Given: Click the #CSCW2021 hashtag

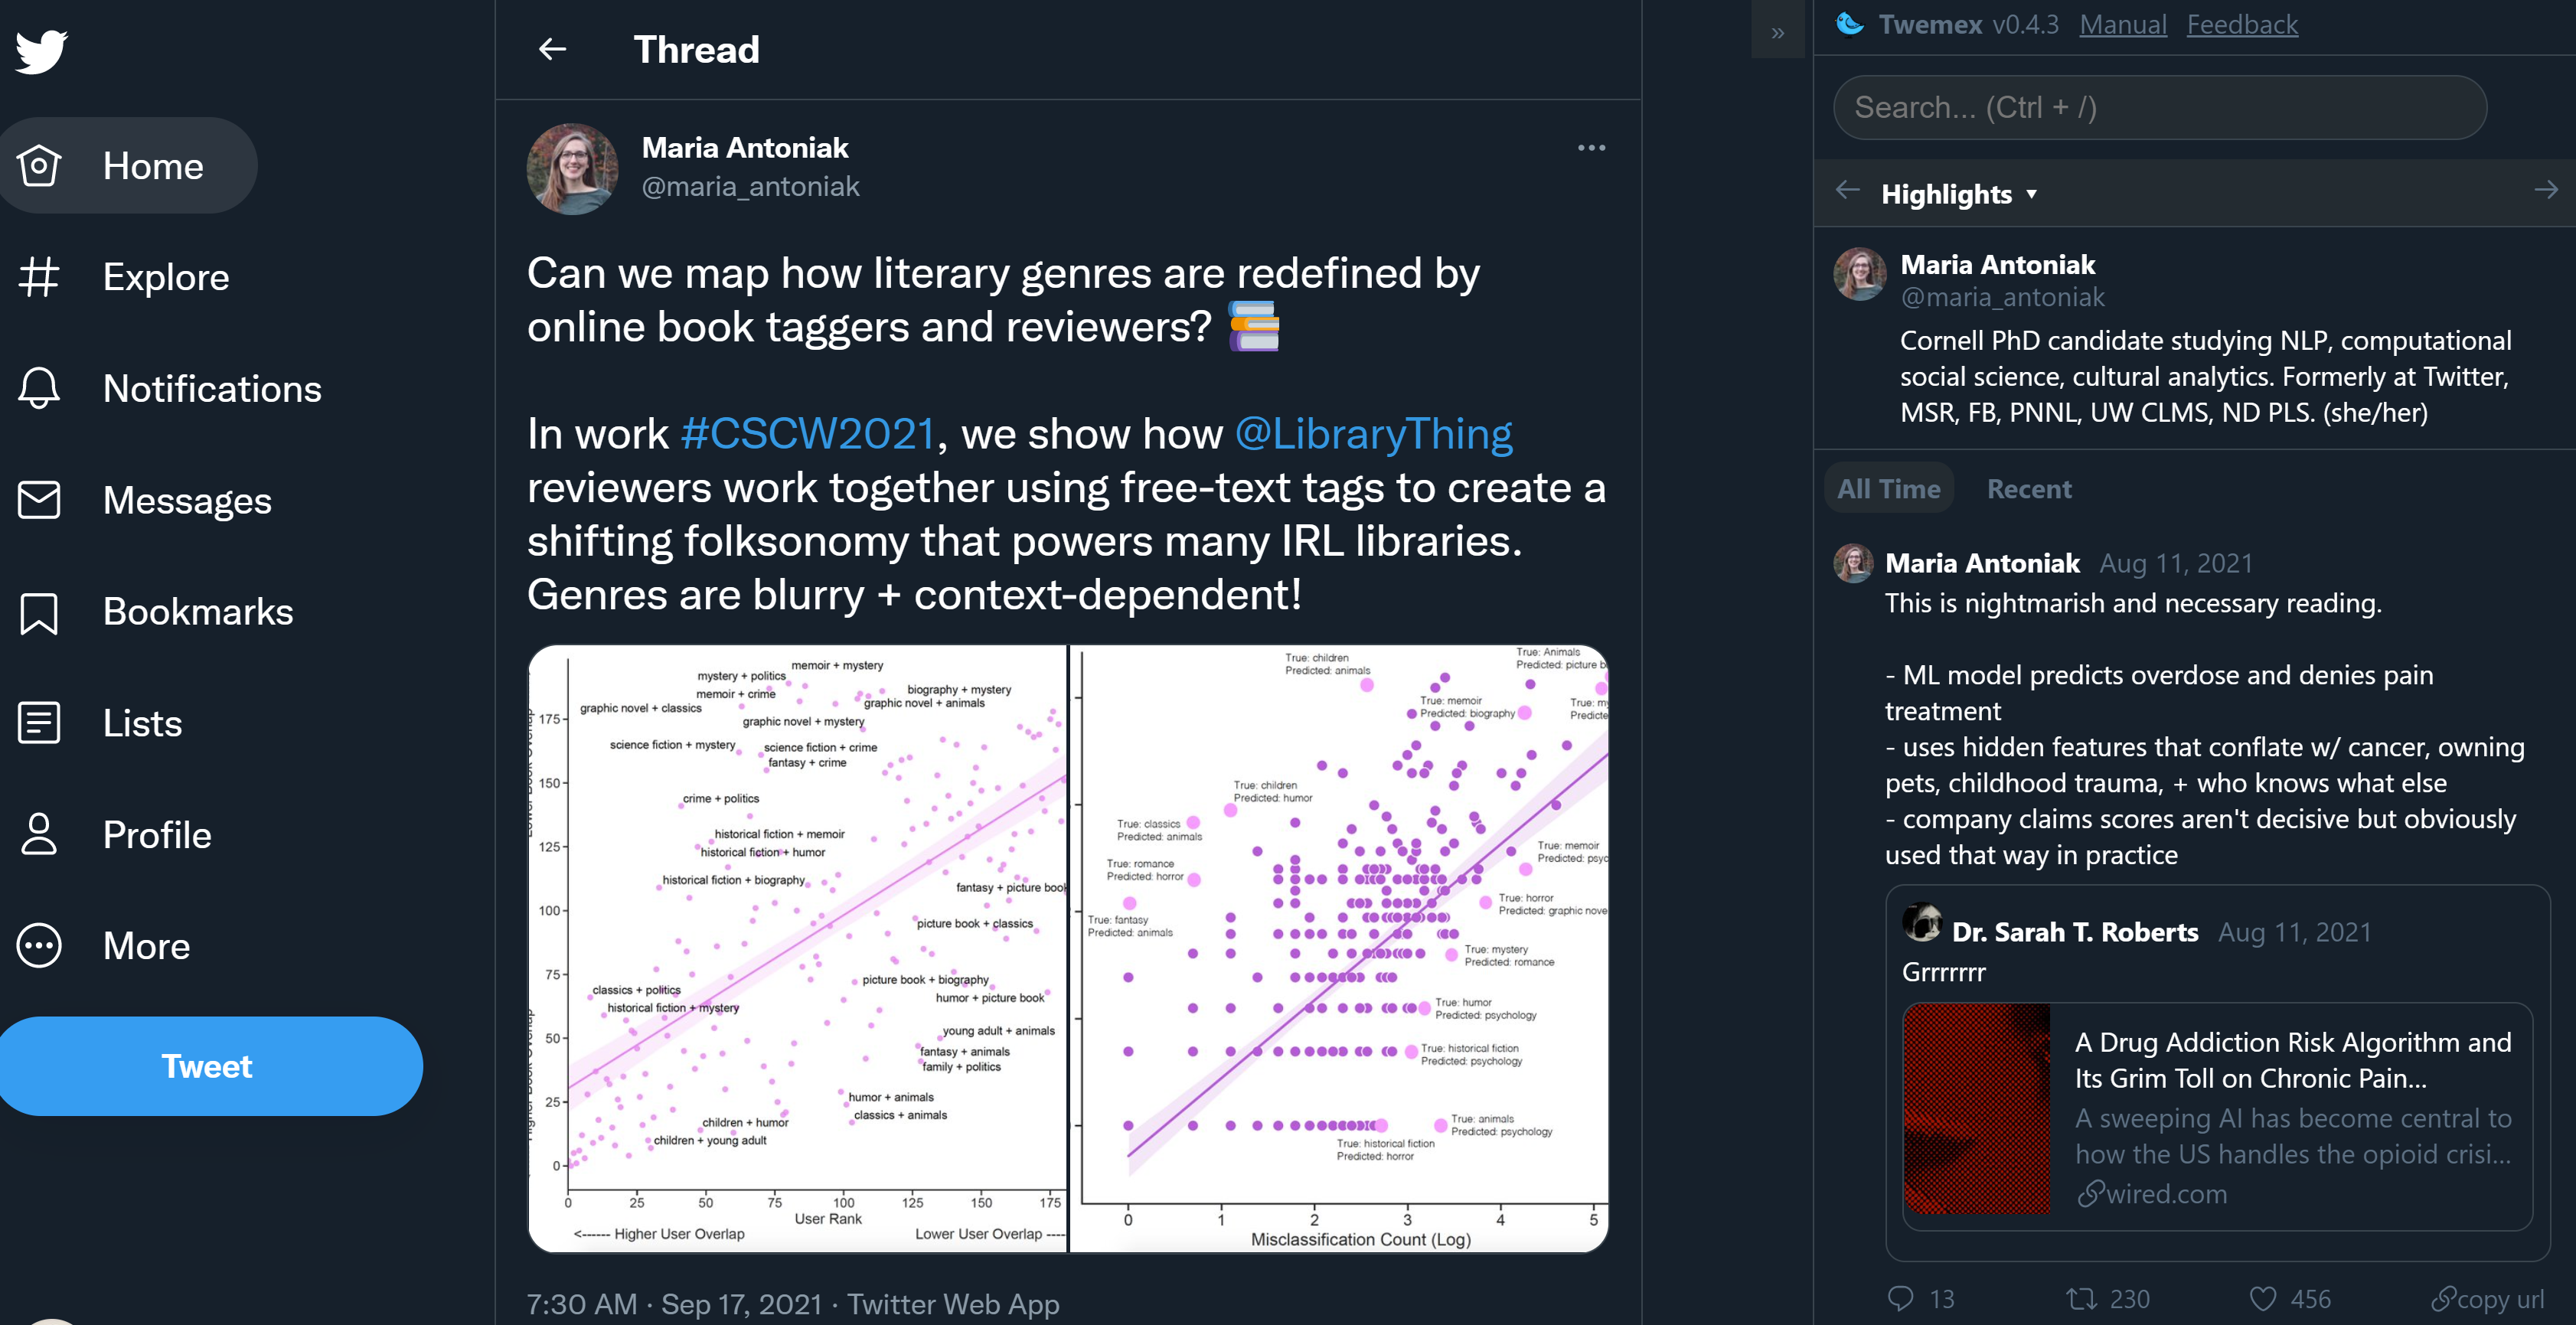Looking at the screenshot, I should (x=808, y=434).
